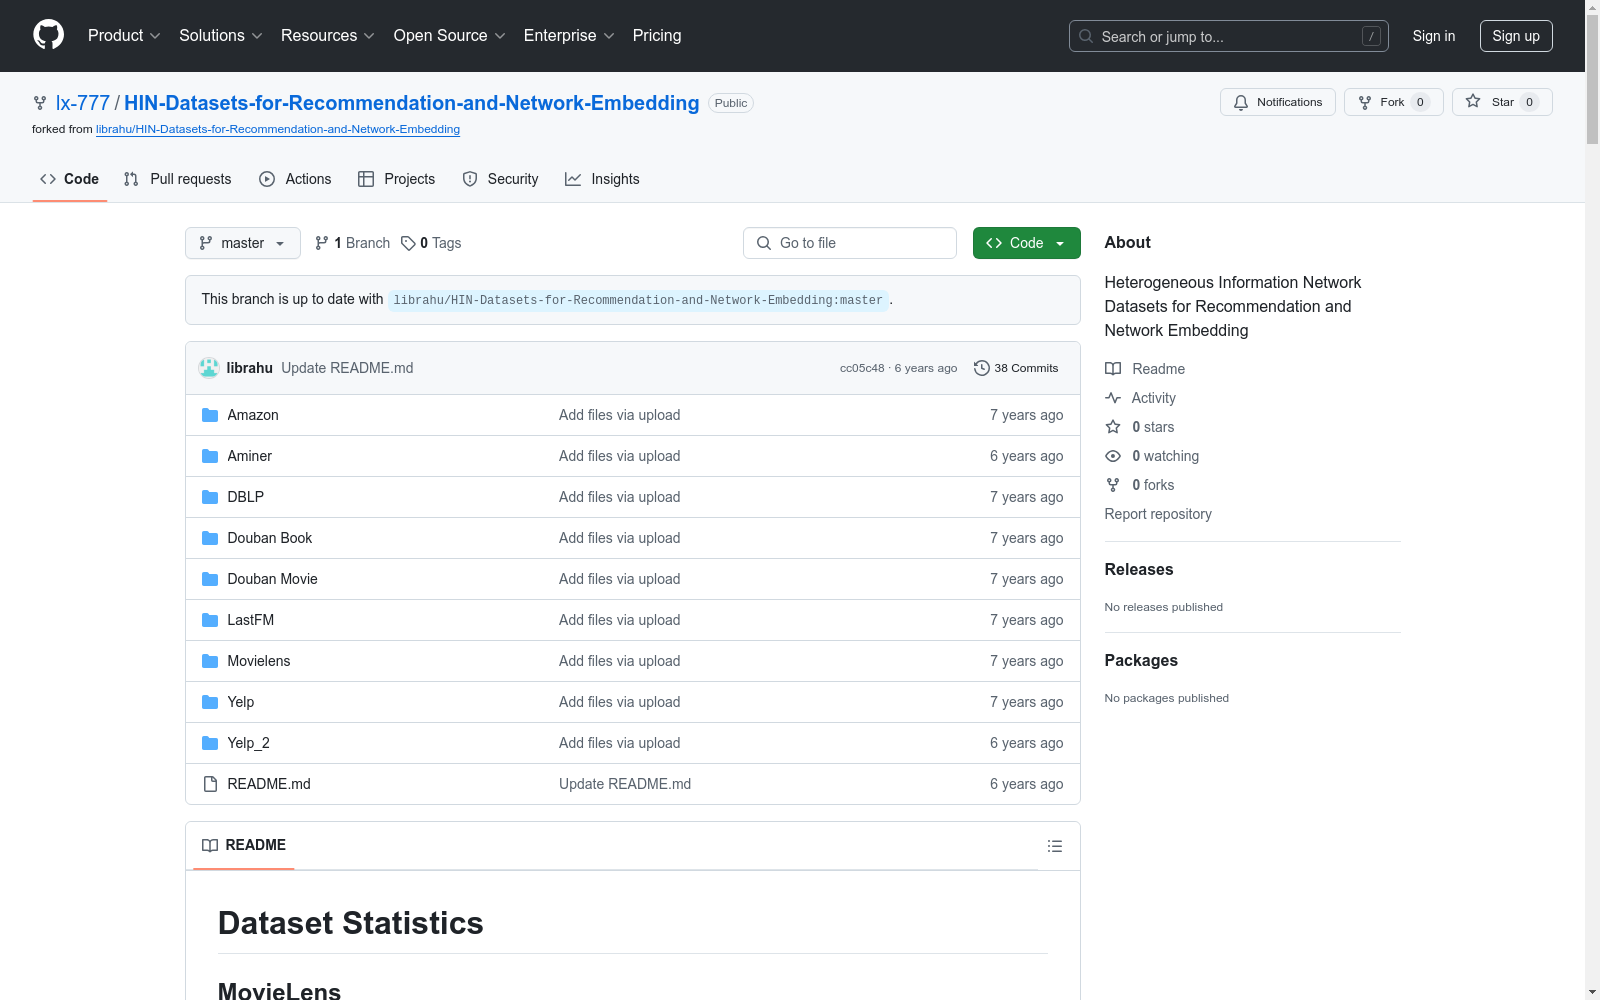Switch to the Pull requests tab
Image resolution: width=1600 pixels, height=1000 pixels.
pyautogui.click(x=177, y=179)
